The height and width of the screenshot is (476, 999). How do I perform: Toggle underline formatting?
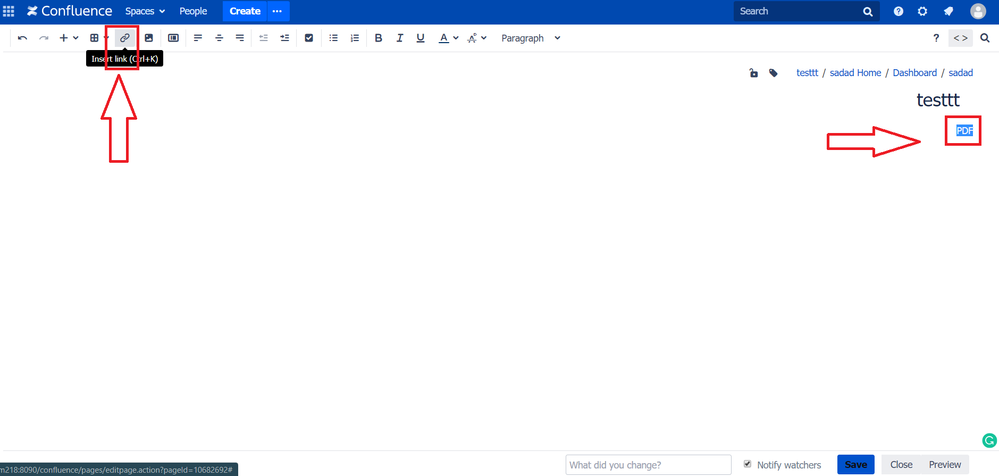coord(420,38)
